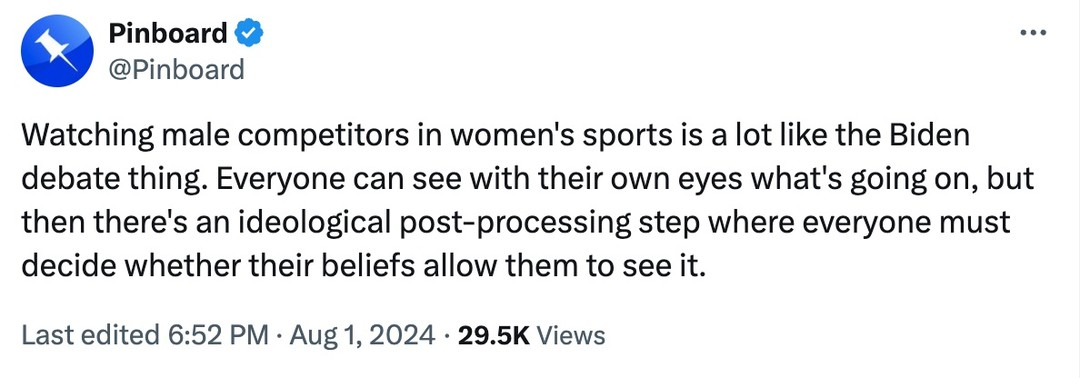1080x378 pixels.
Task: Open the three-dot More options menu
Action: point(1033,32)
